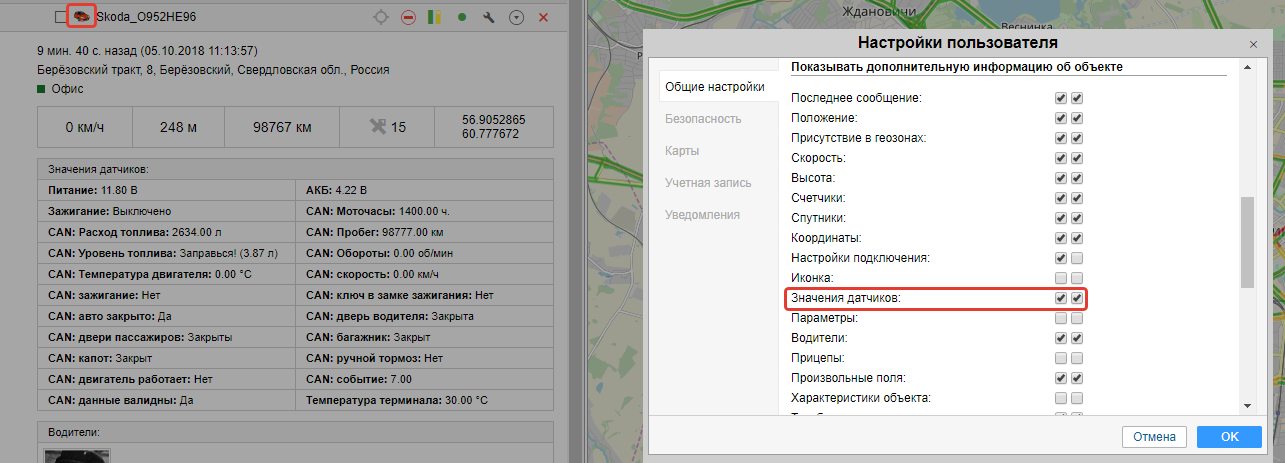
Task: Switch to the Карты tab
Action: [x=682, y=150]
